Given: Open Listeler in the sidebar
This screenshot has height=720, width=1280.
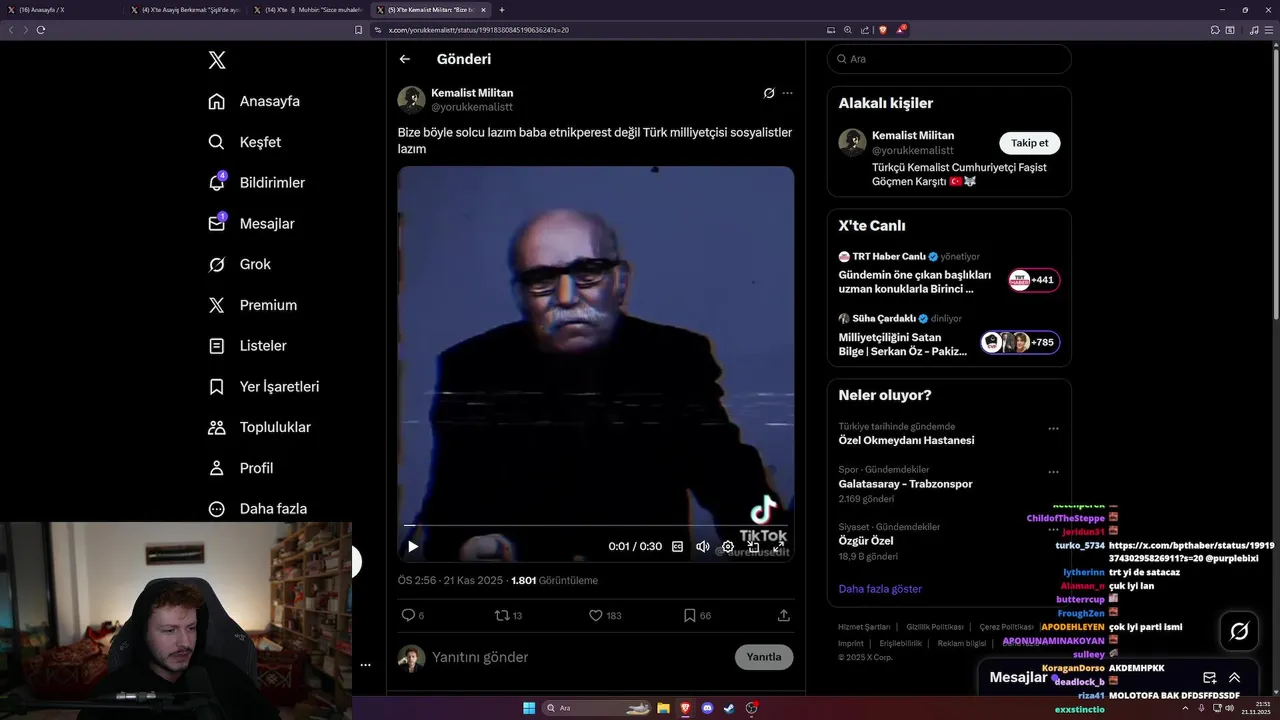Looking at the screenshot, I should 247,346.
